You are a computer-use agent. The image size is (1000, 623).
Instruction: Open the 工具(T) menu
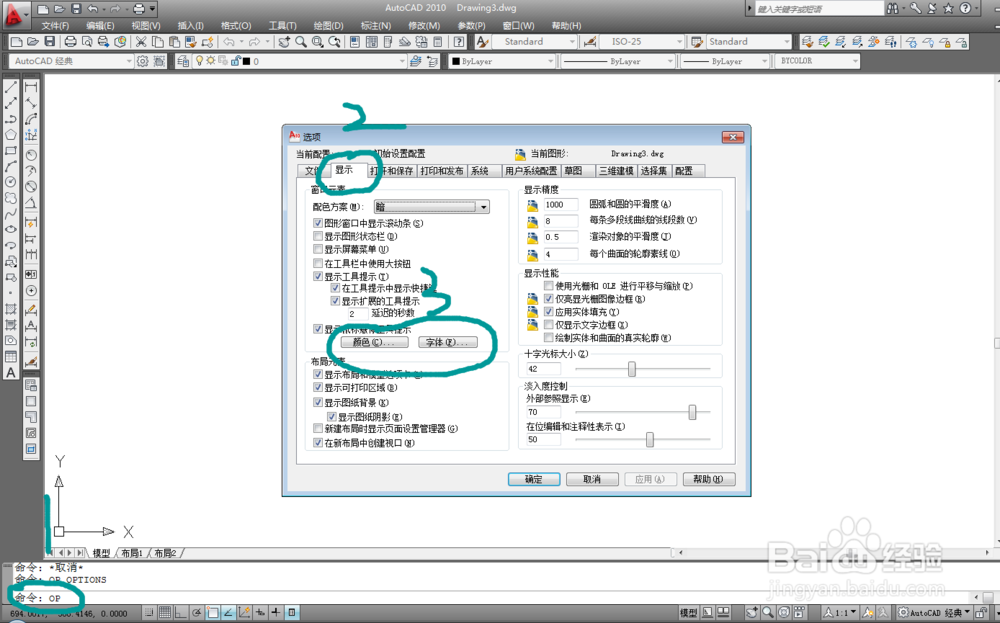(283, 26)
